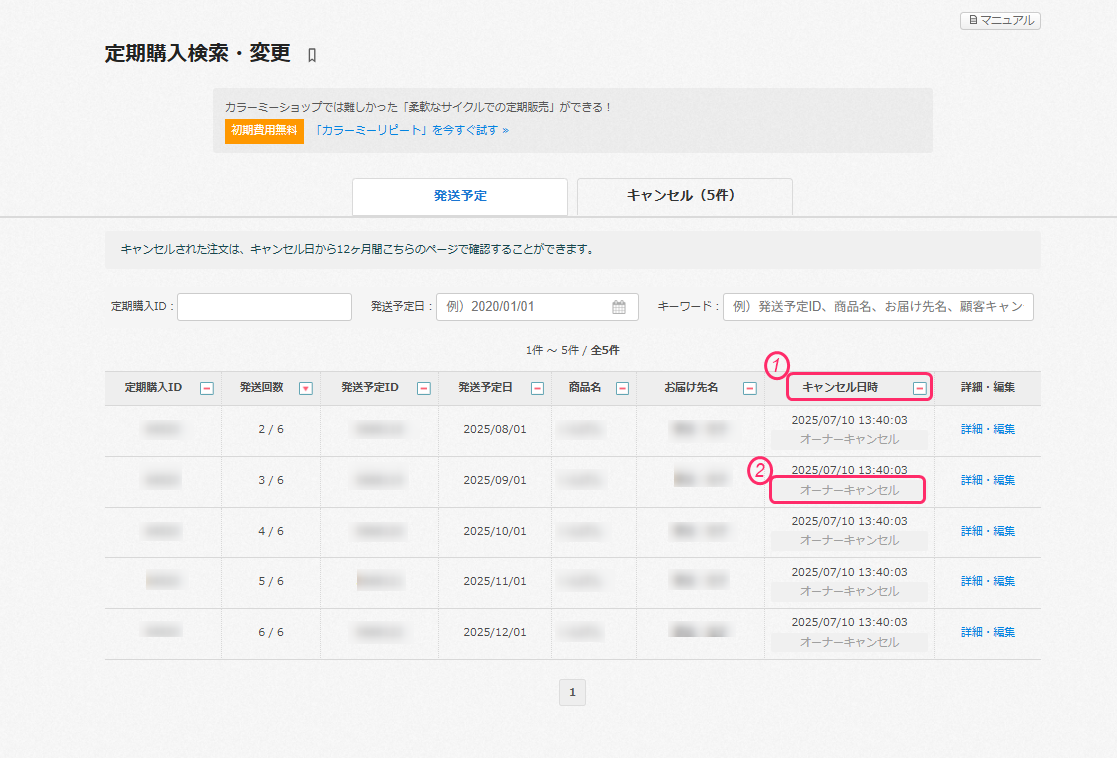The image size is (1117, 758).
Task: Go to page 1 in pagination
Action: (572, 692)
